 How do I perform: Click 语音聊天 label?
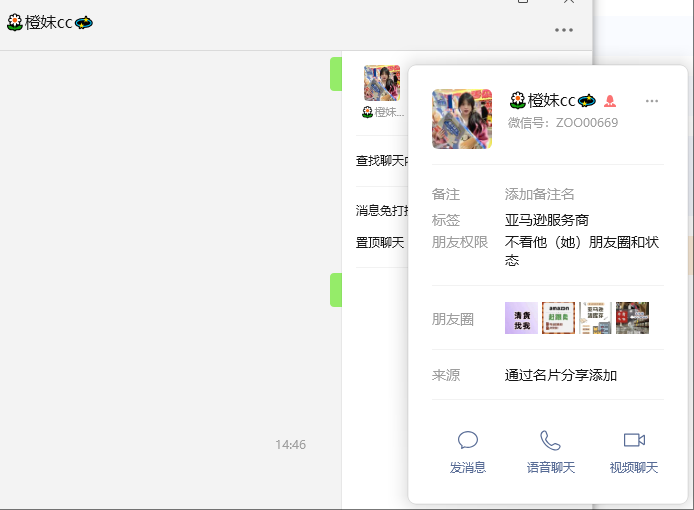coord(551,468)
